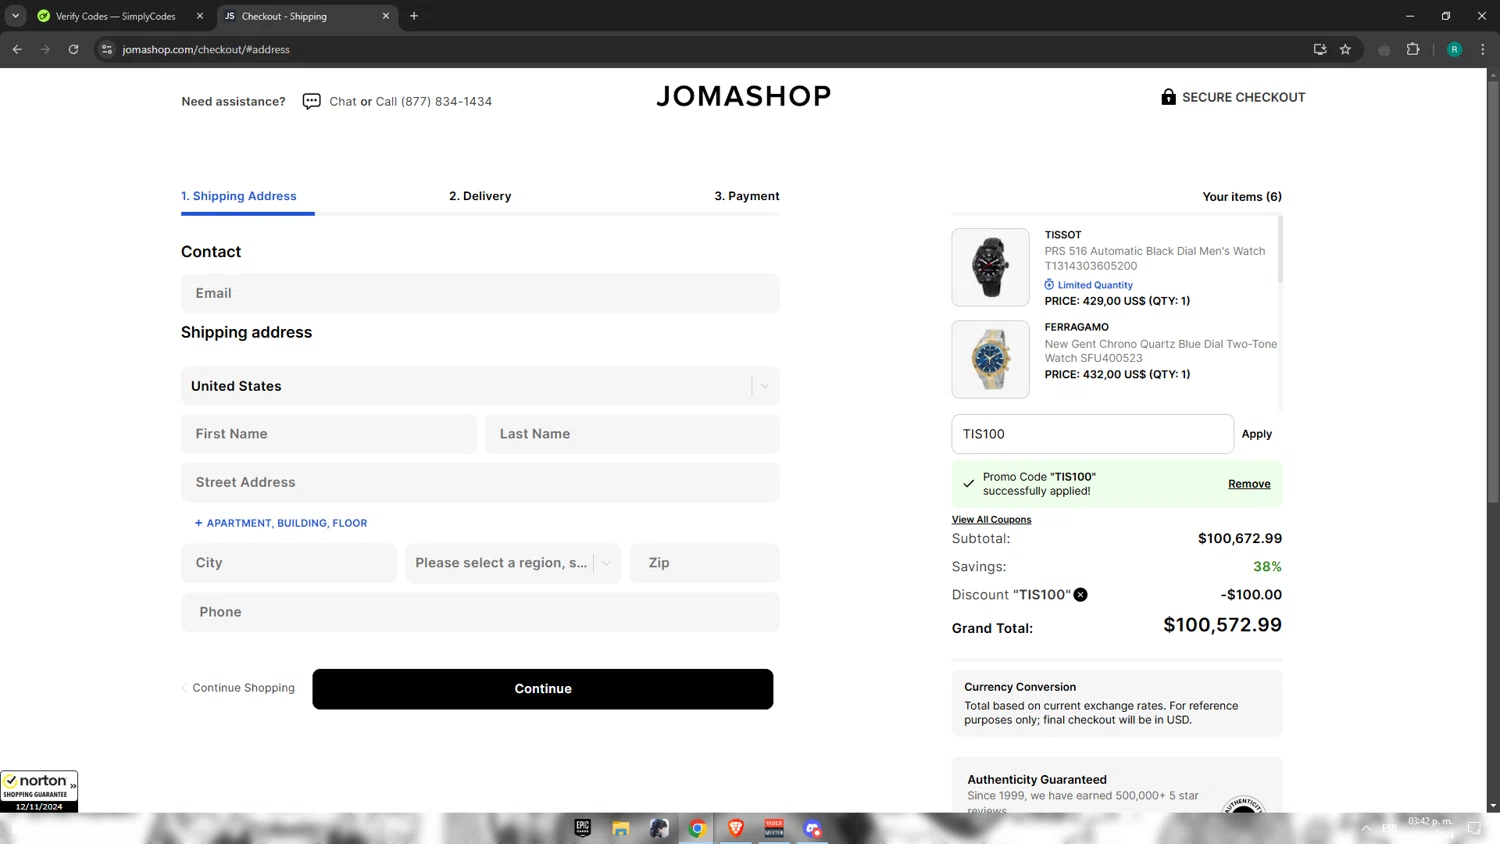Click the Grand Total amount $100,572.99
Viewport: 1500px width, 844px height.
coord(1222,625)
